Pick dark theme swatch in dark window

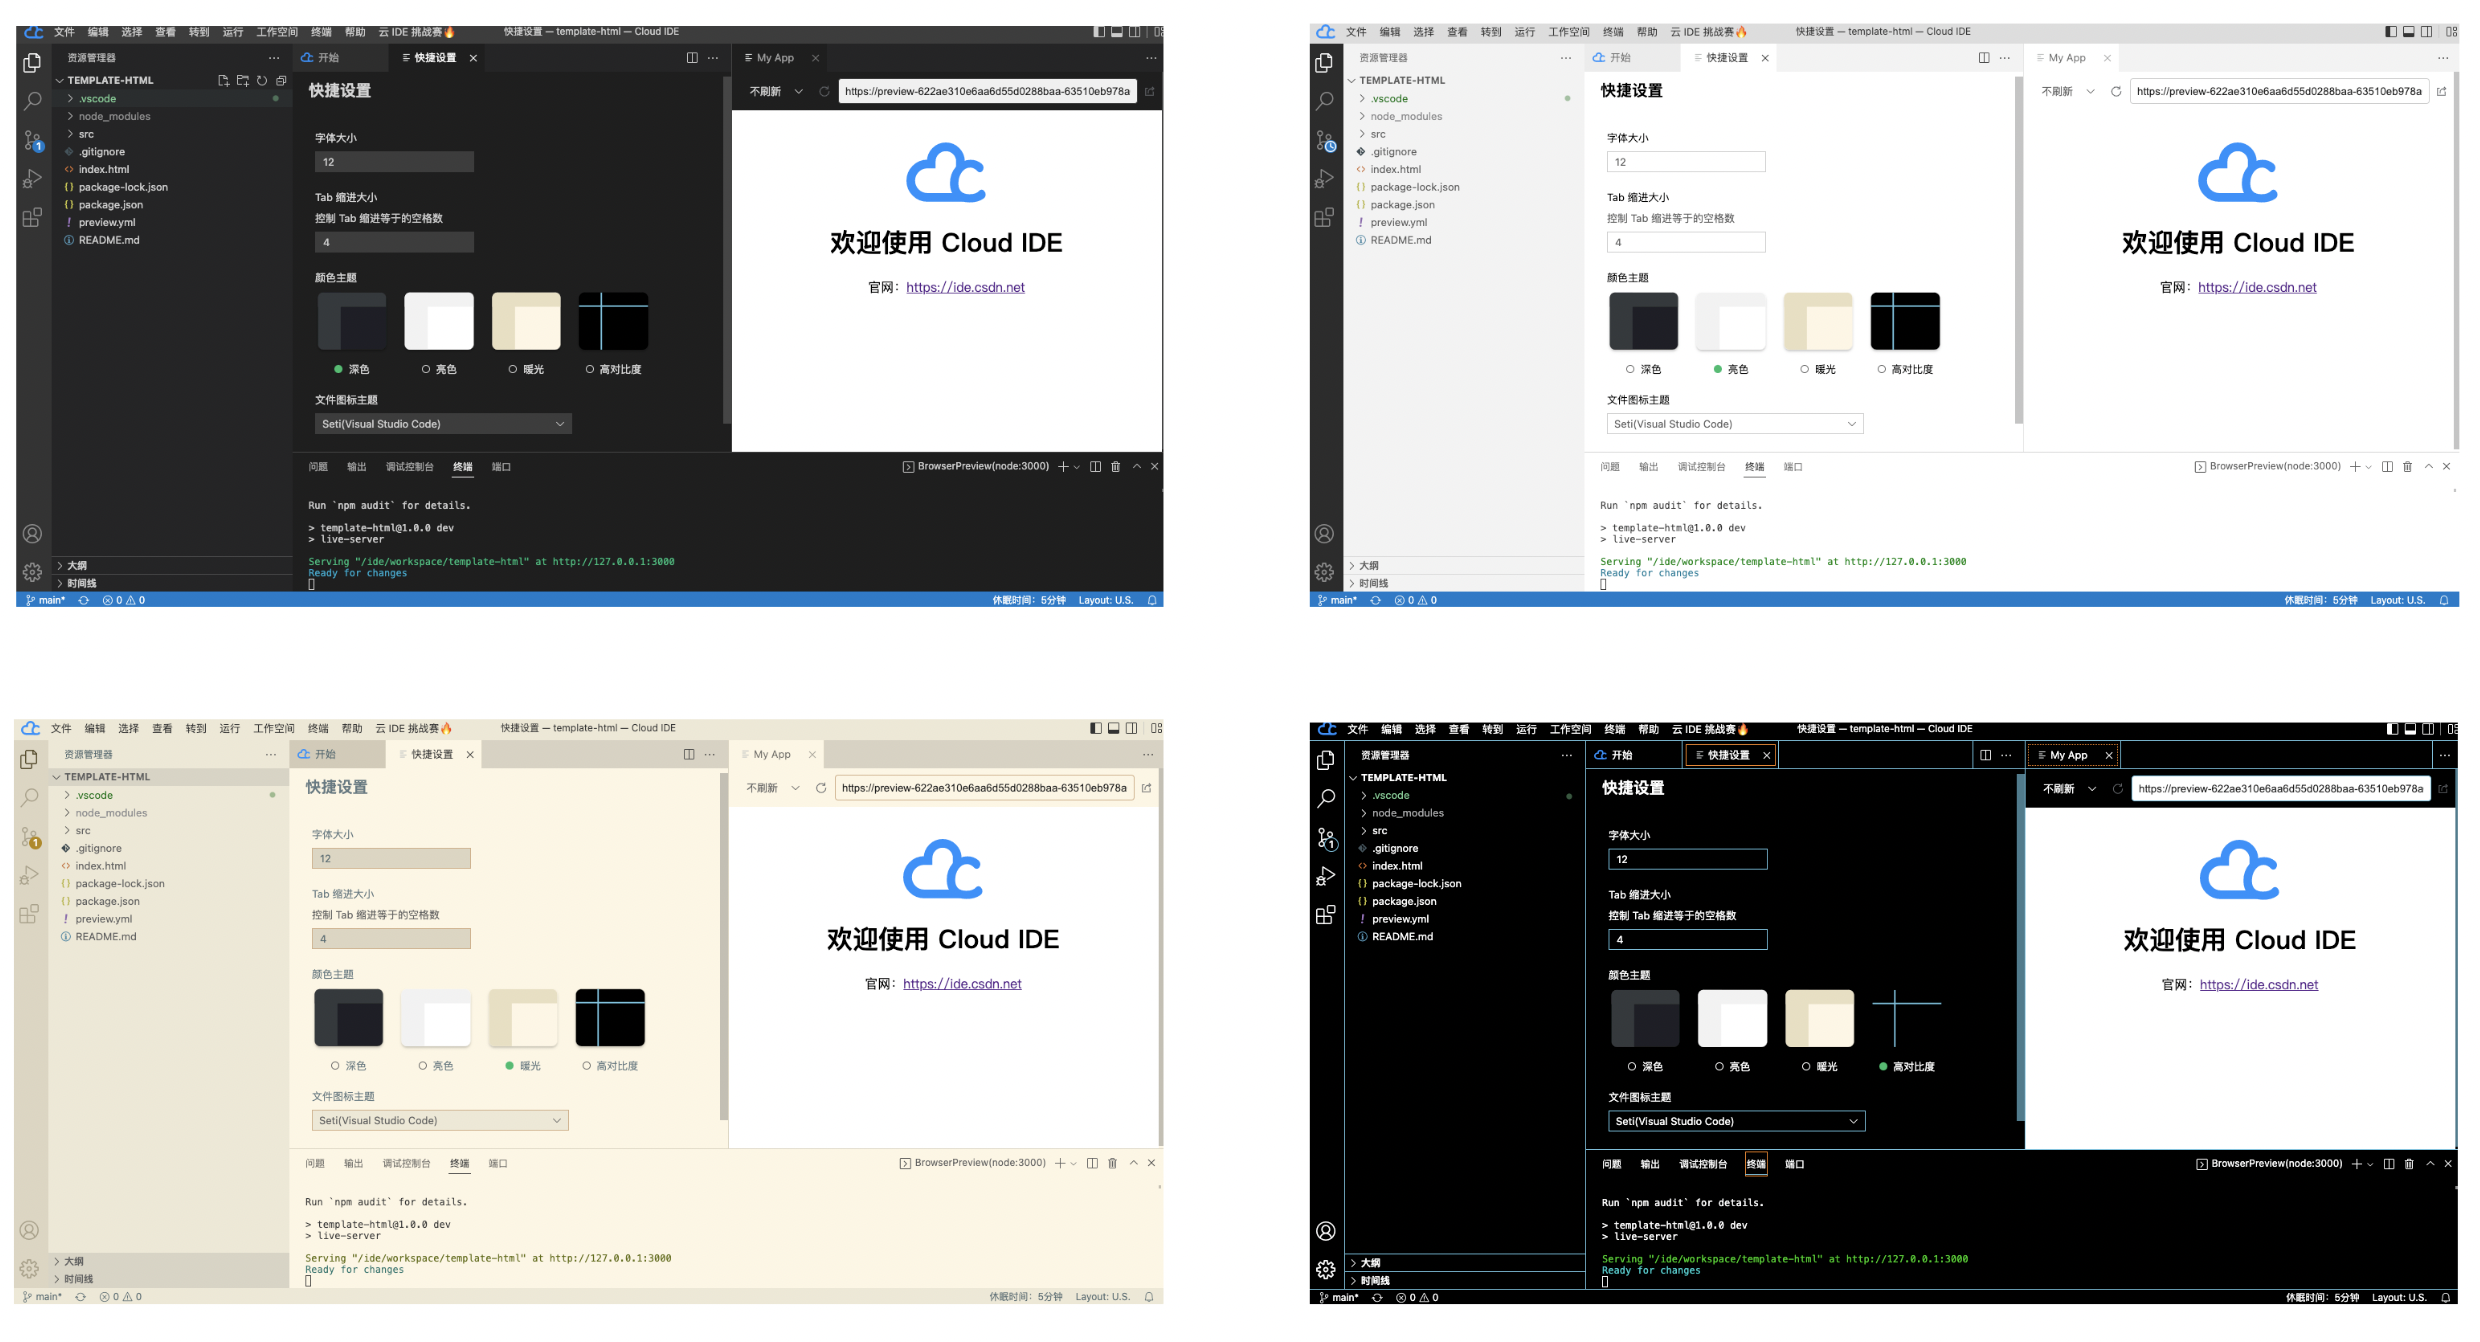[352, 321]
